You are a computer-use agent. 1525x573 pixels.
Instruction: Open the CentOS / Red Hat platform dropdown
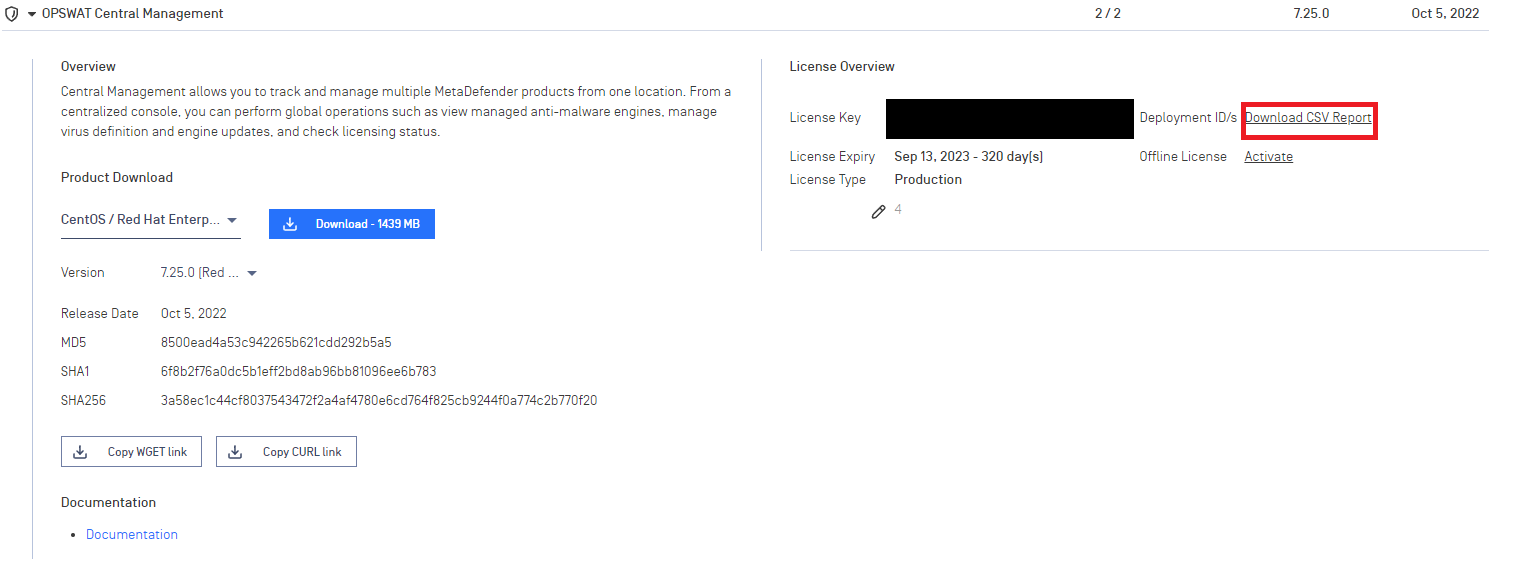pyautogui.click(x=150, y=220)
